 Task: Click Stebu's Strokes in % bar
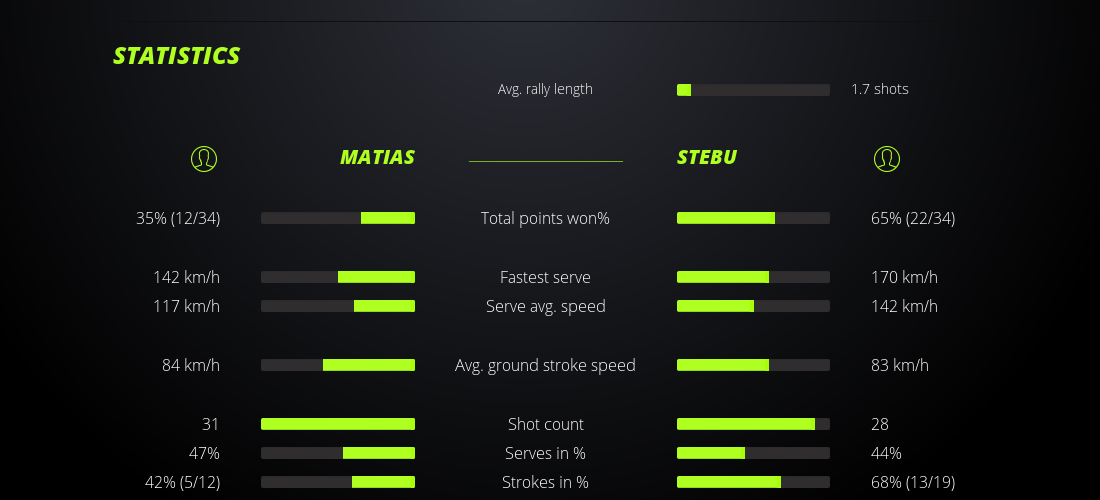[753, 482]
